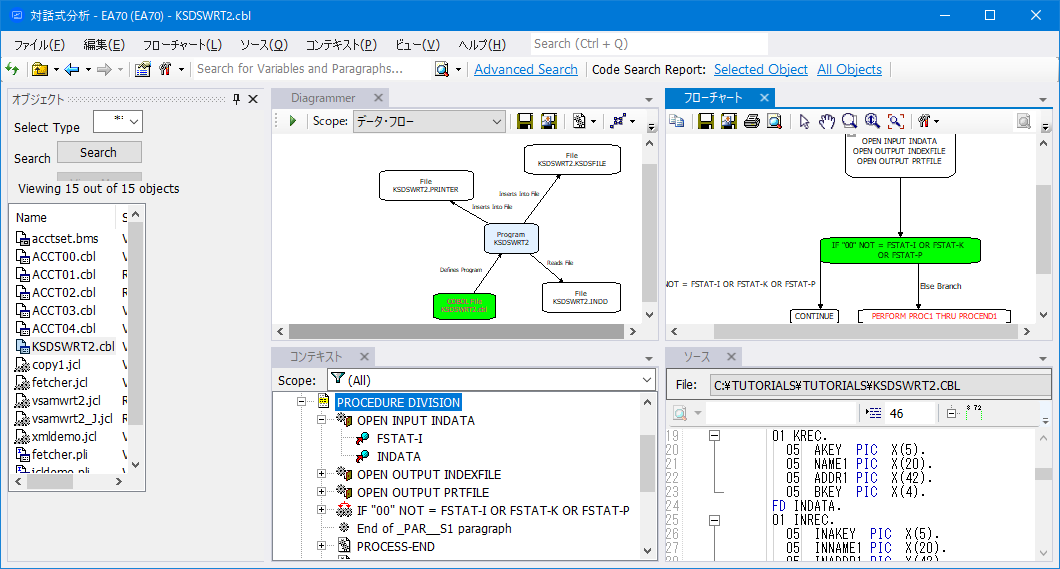This screenshot has width=1060, height=569.
Task: Click the green refresh arrows icon
Action: tap(12, 69)
